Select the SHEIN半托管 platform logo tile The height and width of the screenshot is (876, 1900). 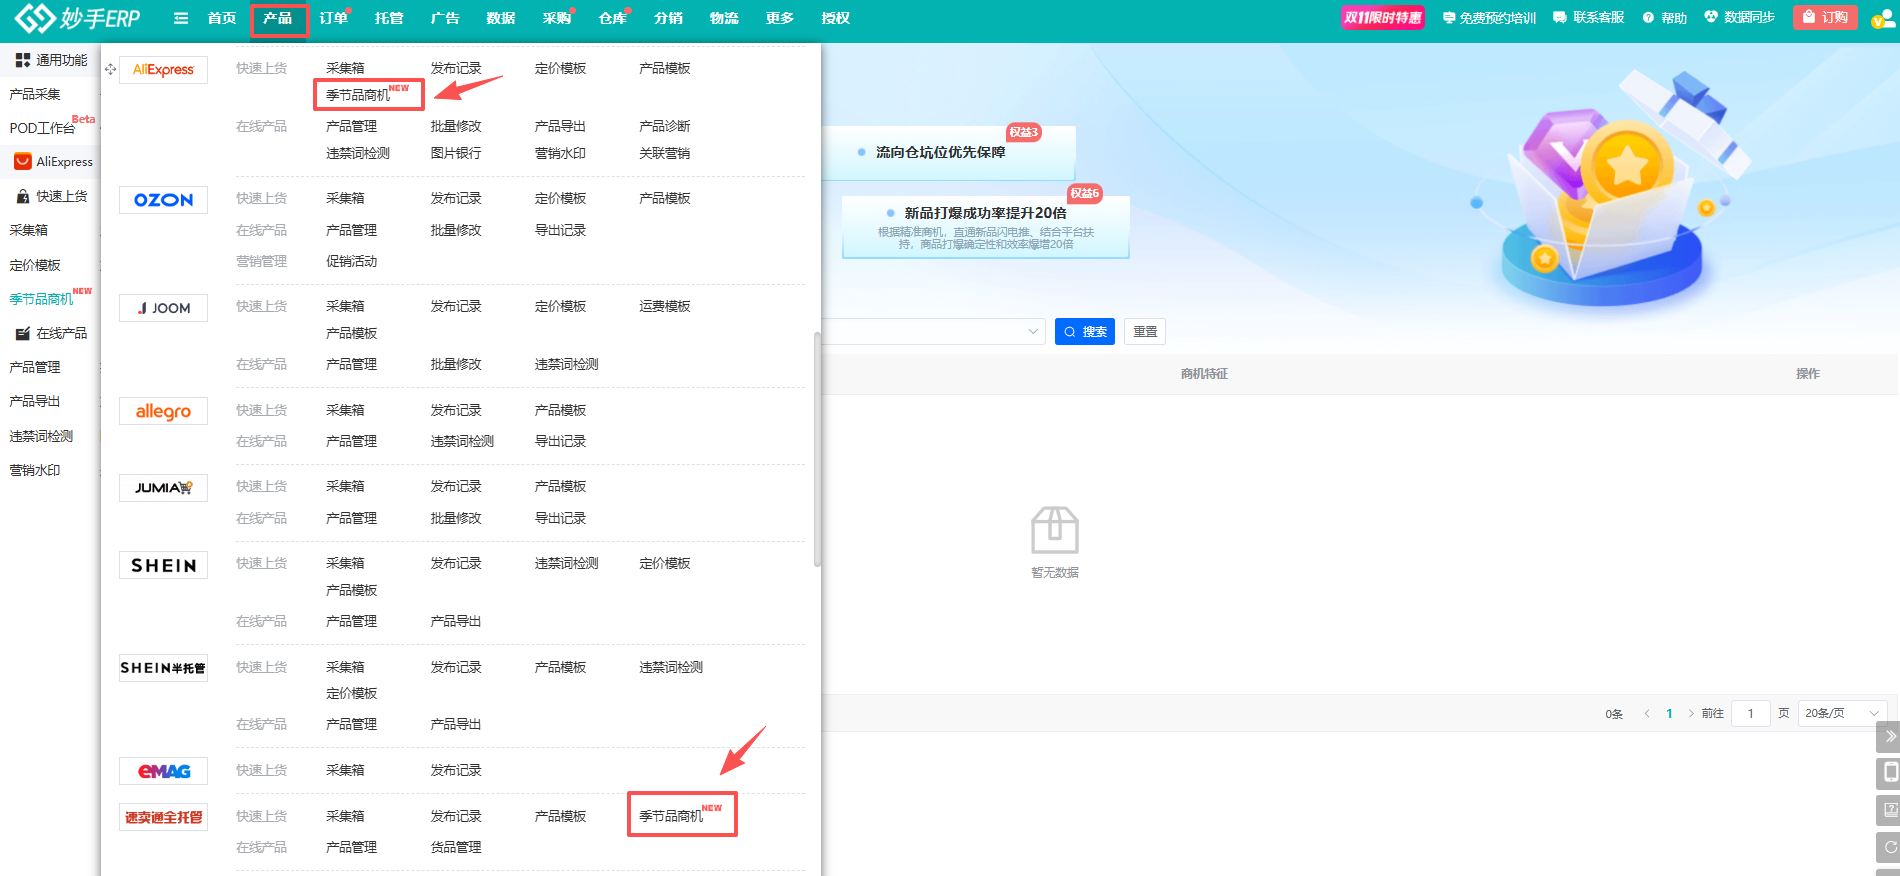[x=163, y=668]
